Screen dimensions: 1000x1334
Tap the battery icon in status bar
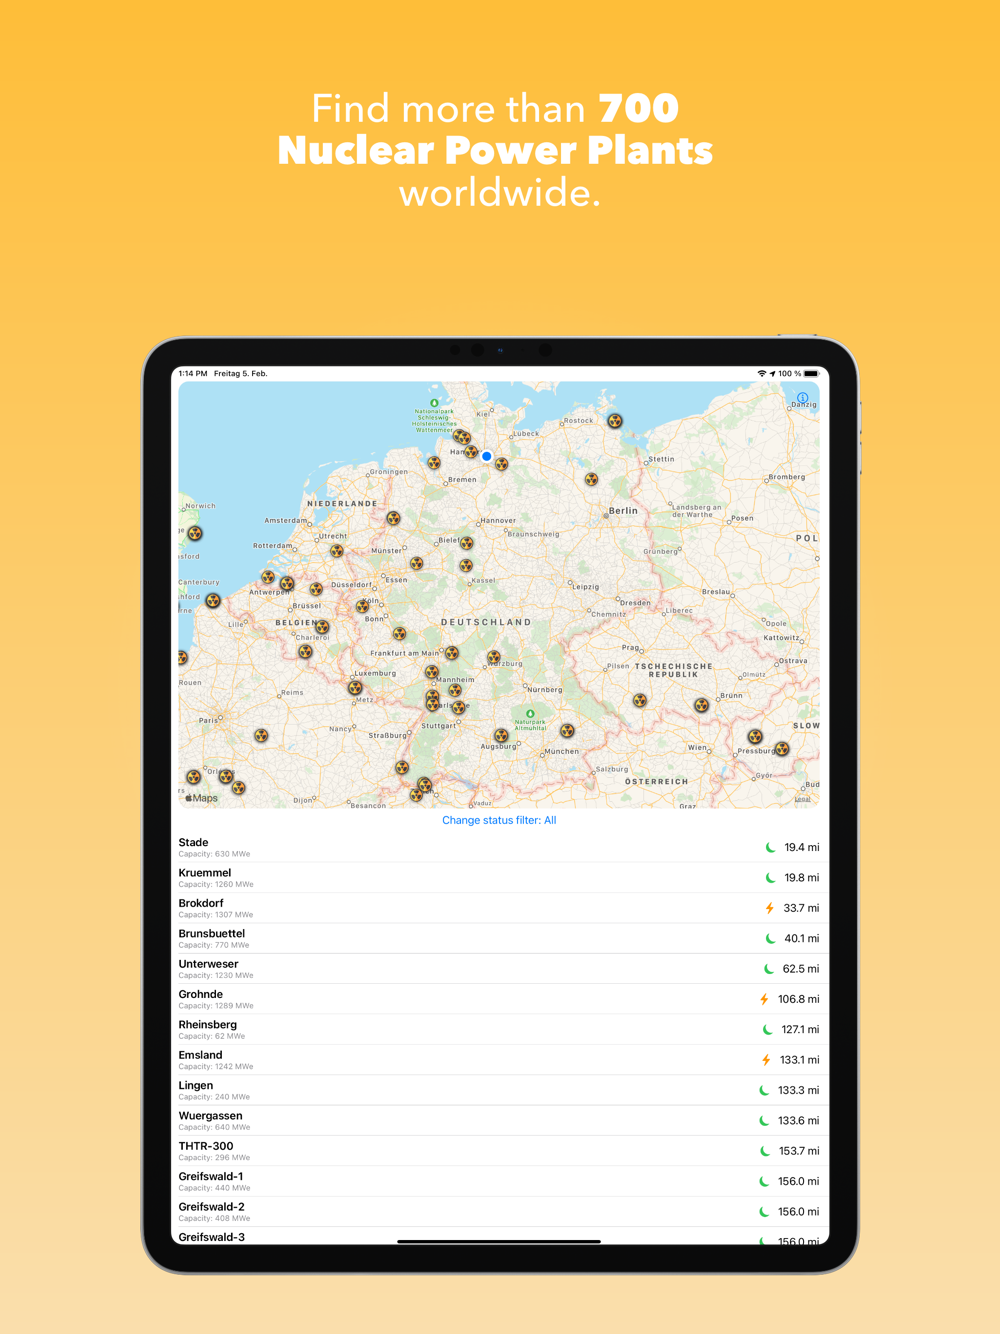click(x=812, y=373)
